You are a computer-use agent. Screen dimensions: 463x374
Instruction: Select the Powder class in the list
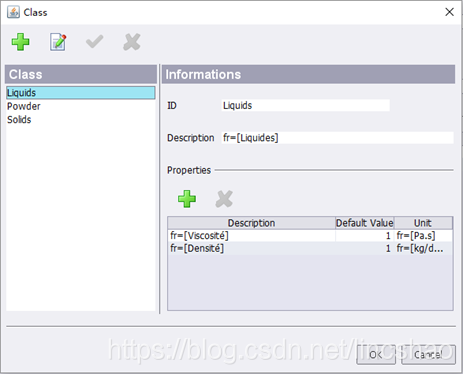pos(81,106)
